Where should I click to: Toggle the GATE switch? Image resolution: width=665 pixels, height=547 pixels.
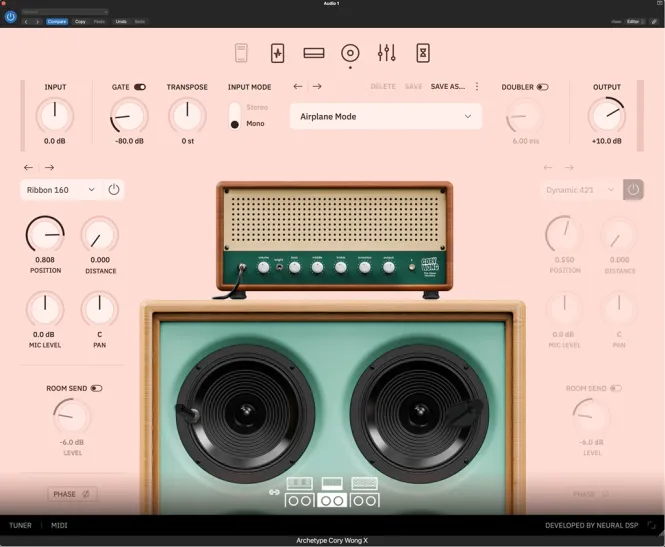(x=140, y=87)
